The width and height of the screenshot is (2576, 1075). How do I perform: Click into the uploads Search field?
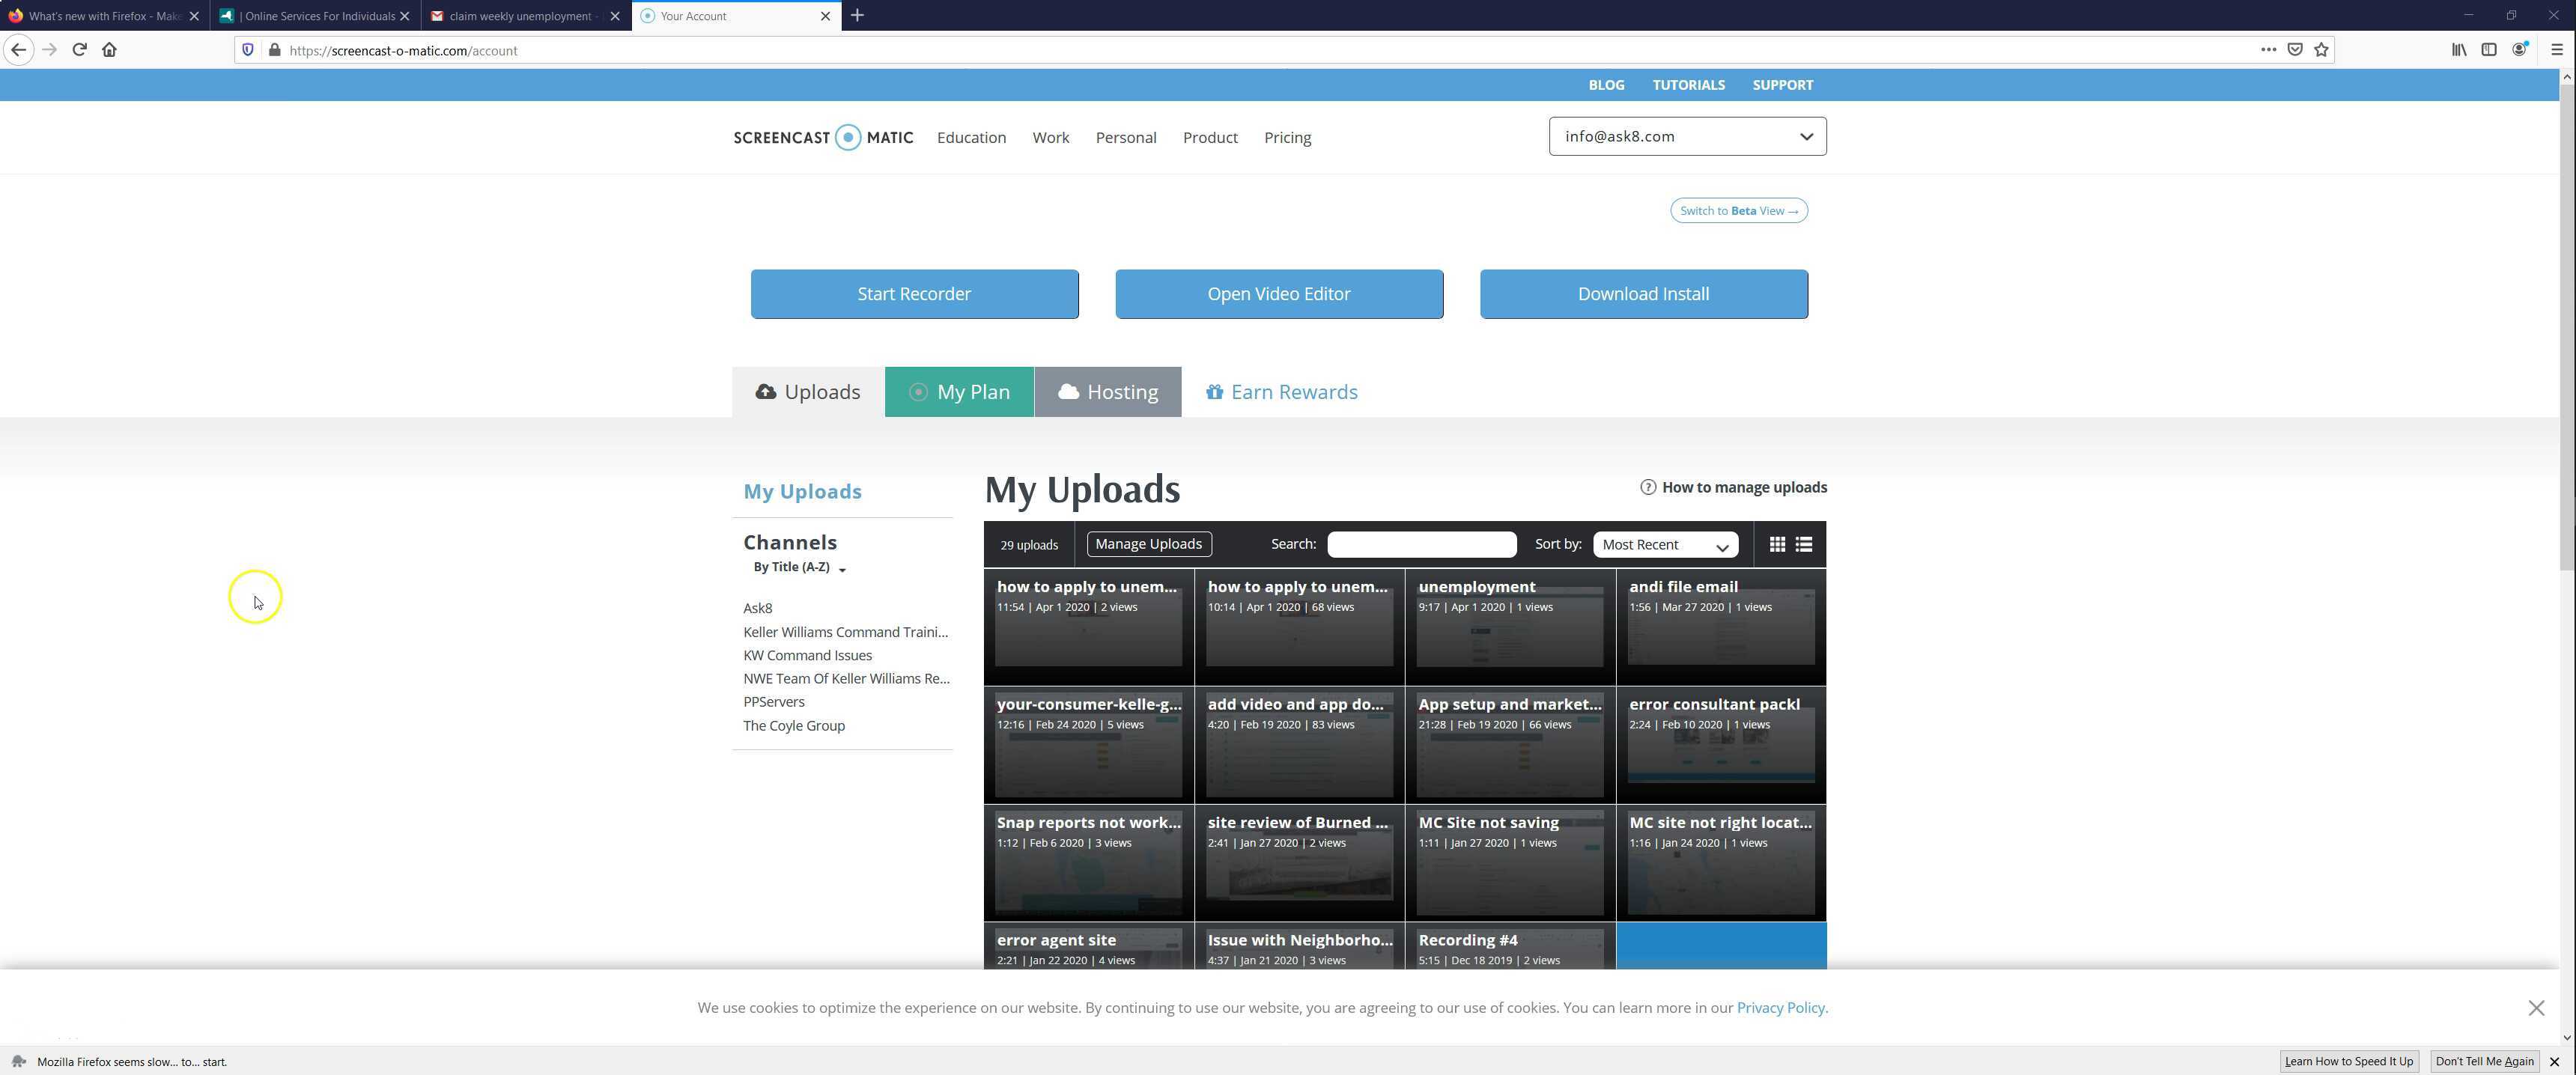click(1421, 544)
